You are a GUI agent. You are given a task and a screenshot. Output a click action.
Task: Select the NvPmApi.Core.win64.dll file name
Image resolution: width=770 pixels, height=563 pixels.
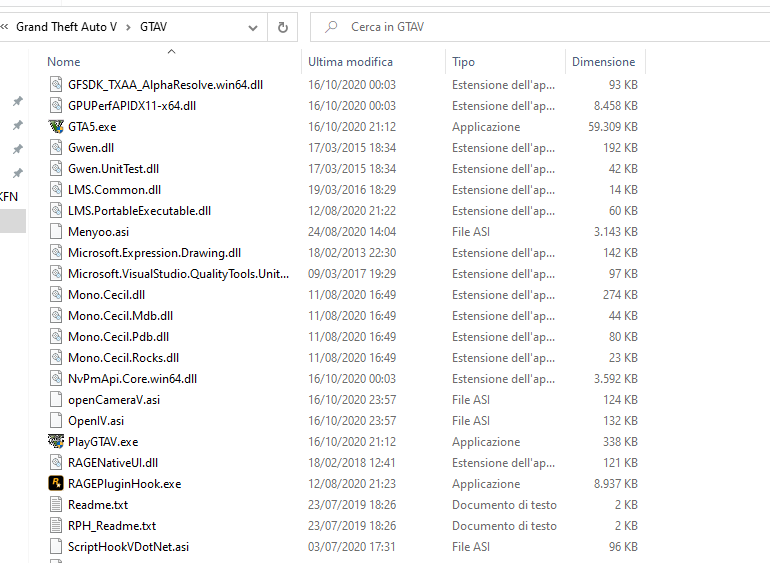pos(132,379)
